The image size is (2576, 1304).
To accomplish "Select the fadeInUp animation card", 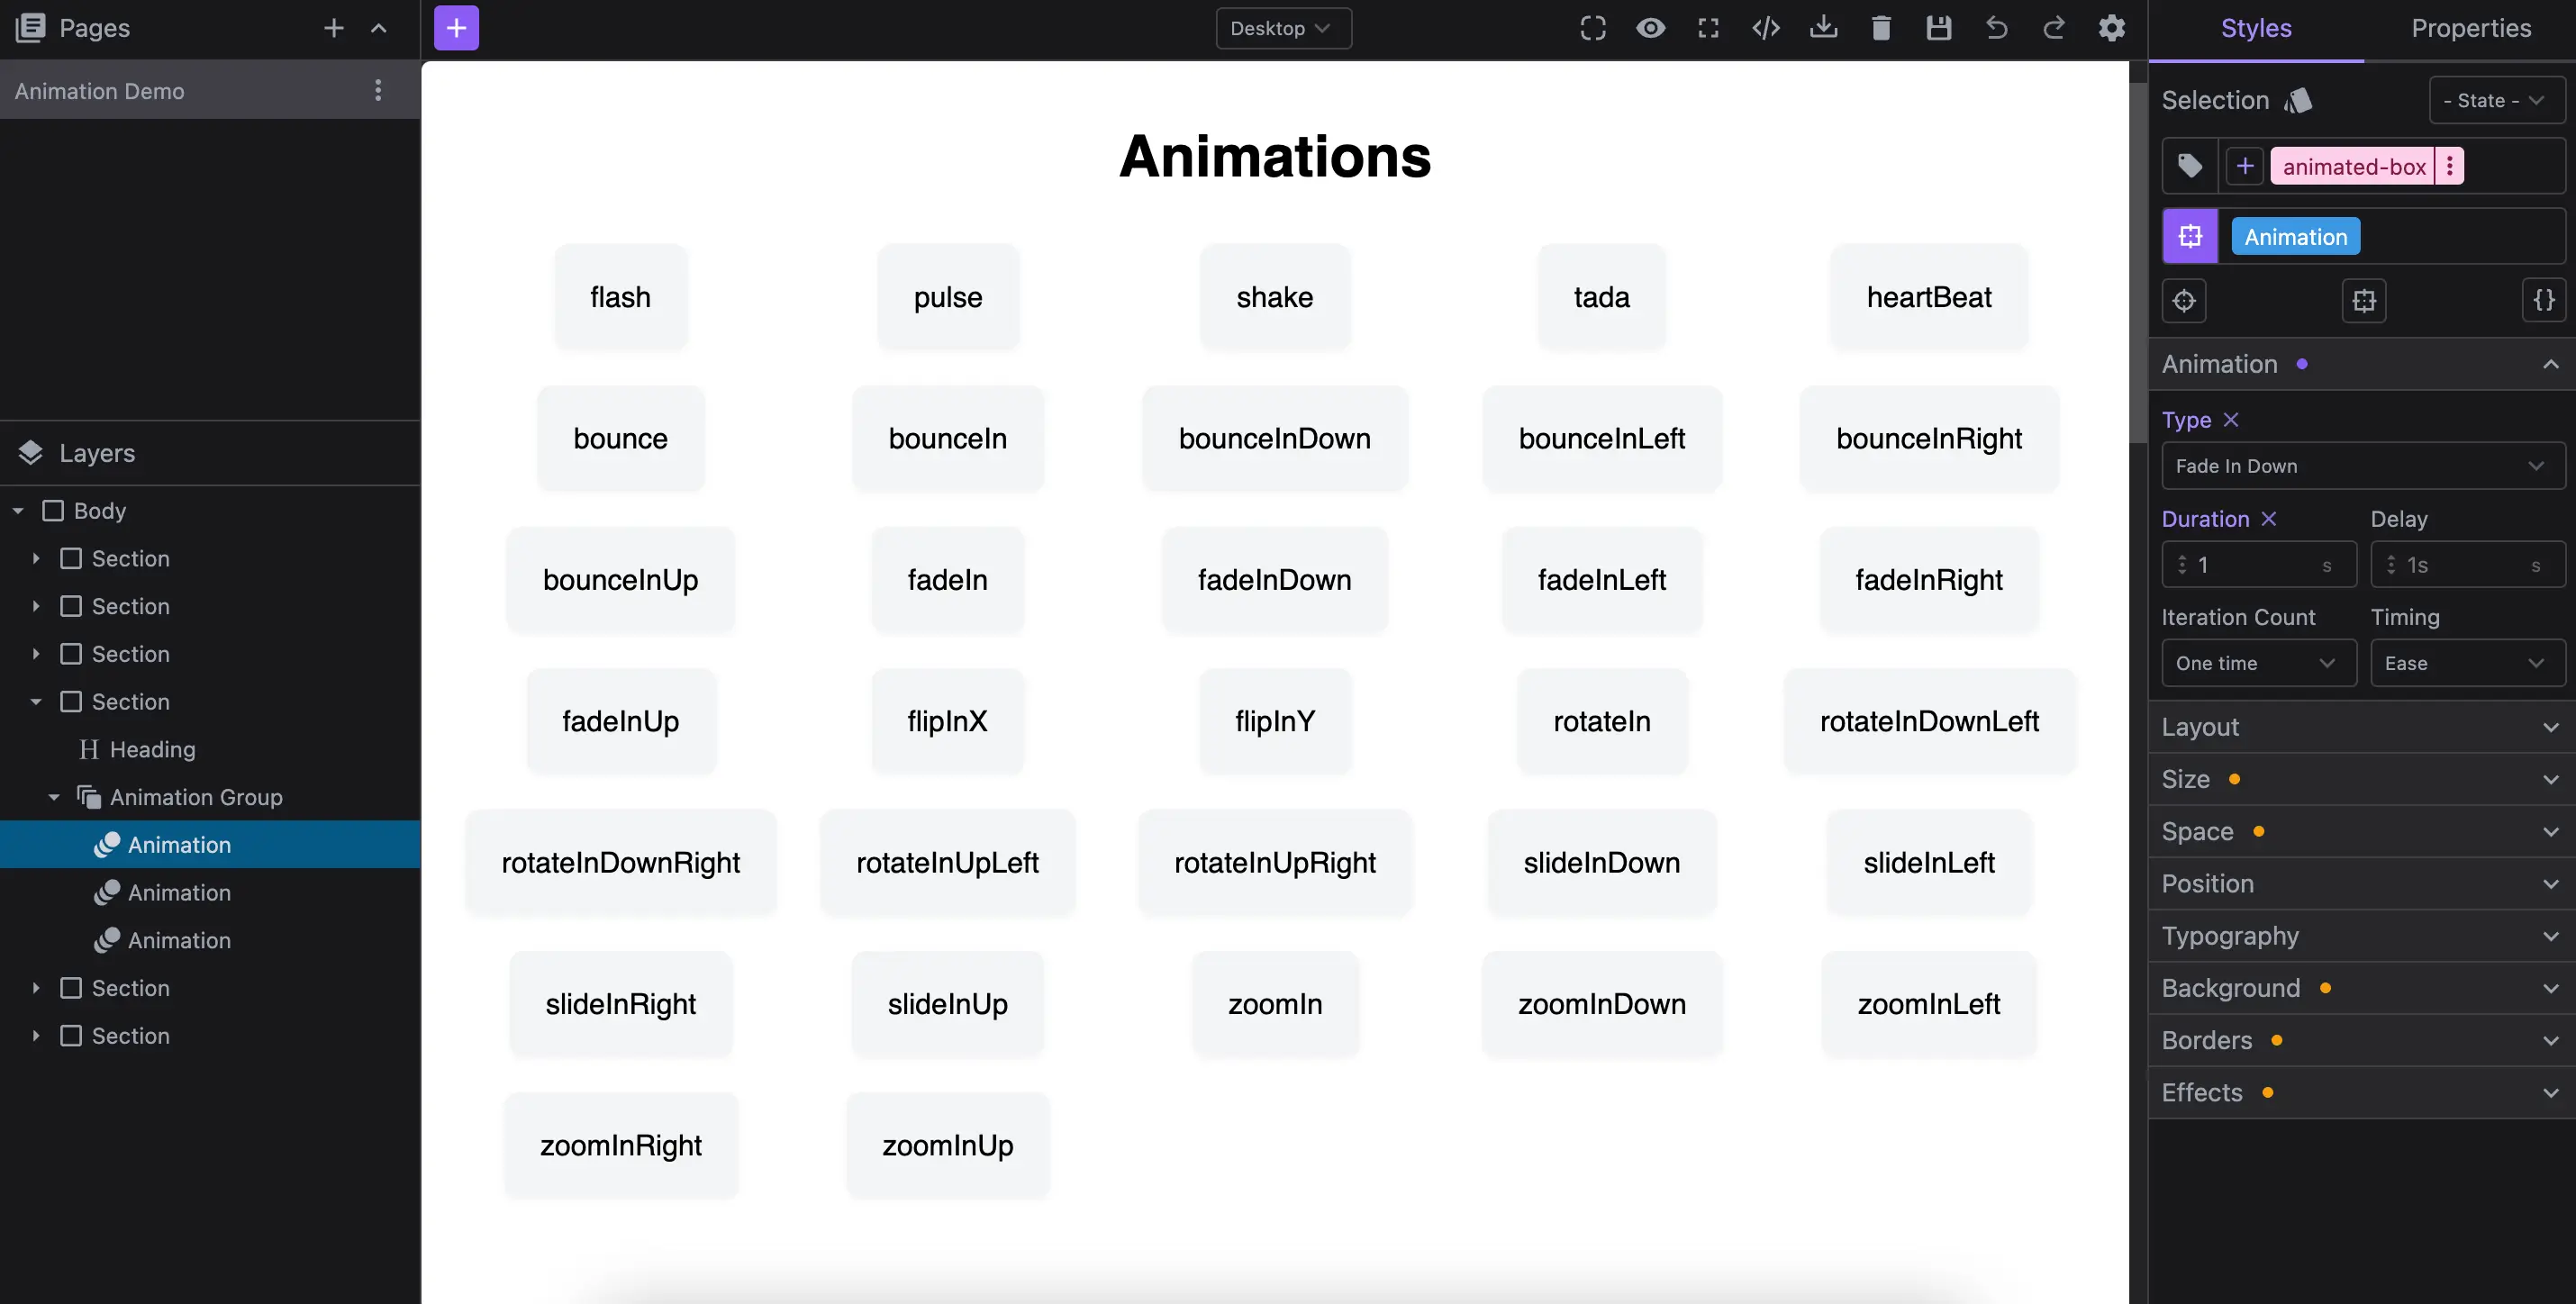I will click(x=620, y=720).
